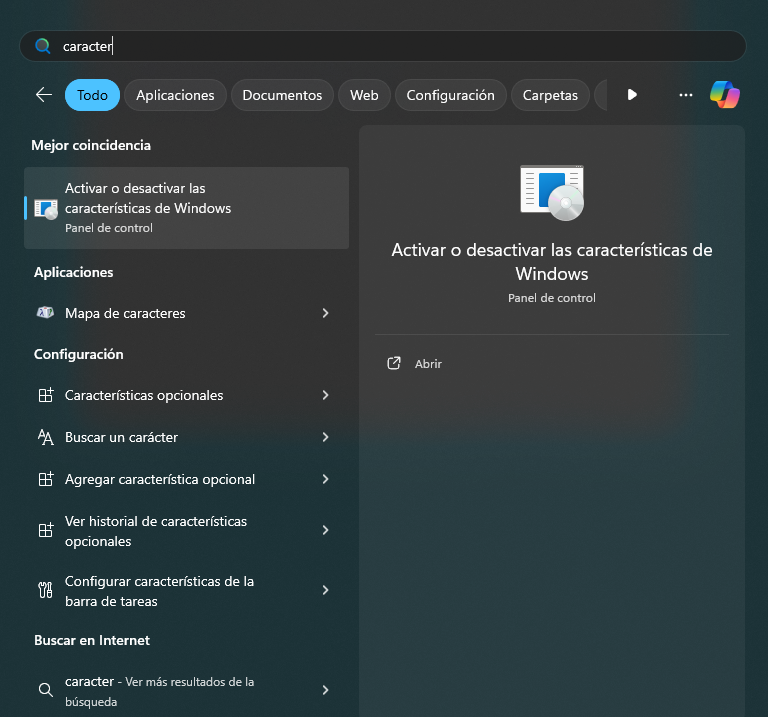The height and width of the screenshot is (717, 768).
Task: Click the Windows features icon in best match
Action: coord(46,209)
